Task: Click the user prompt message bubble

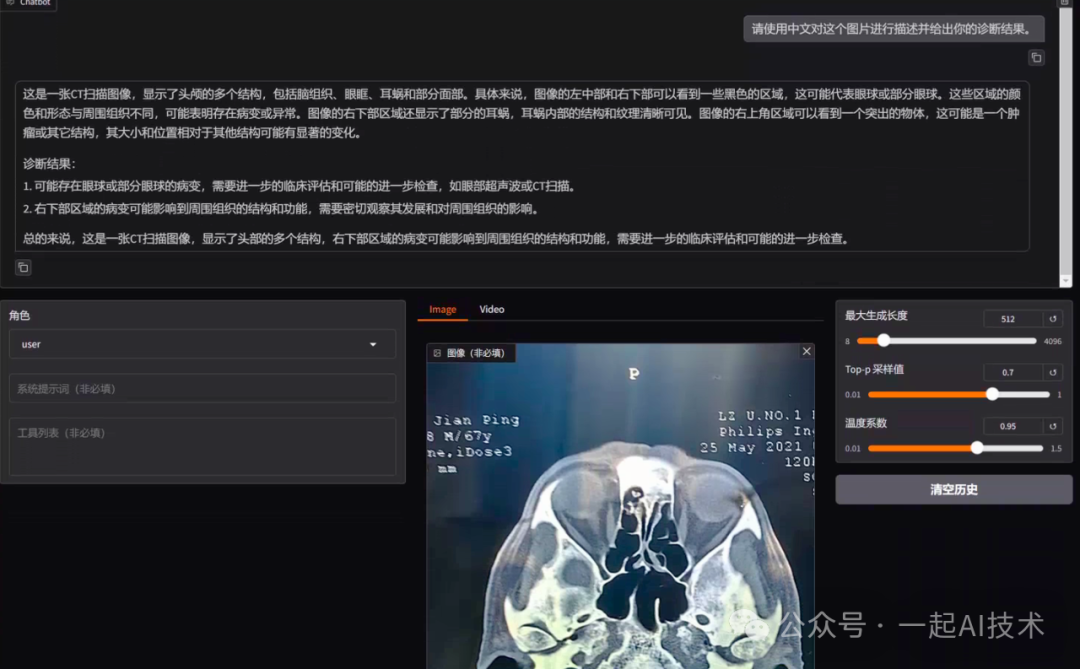Action: (x=890, y=29)
